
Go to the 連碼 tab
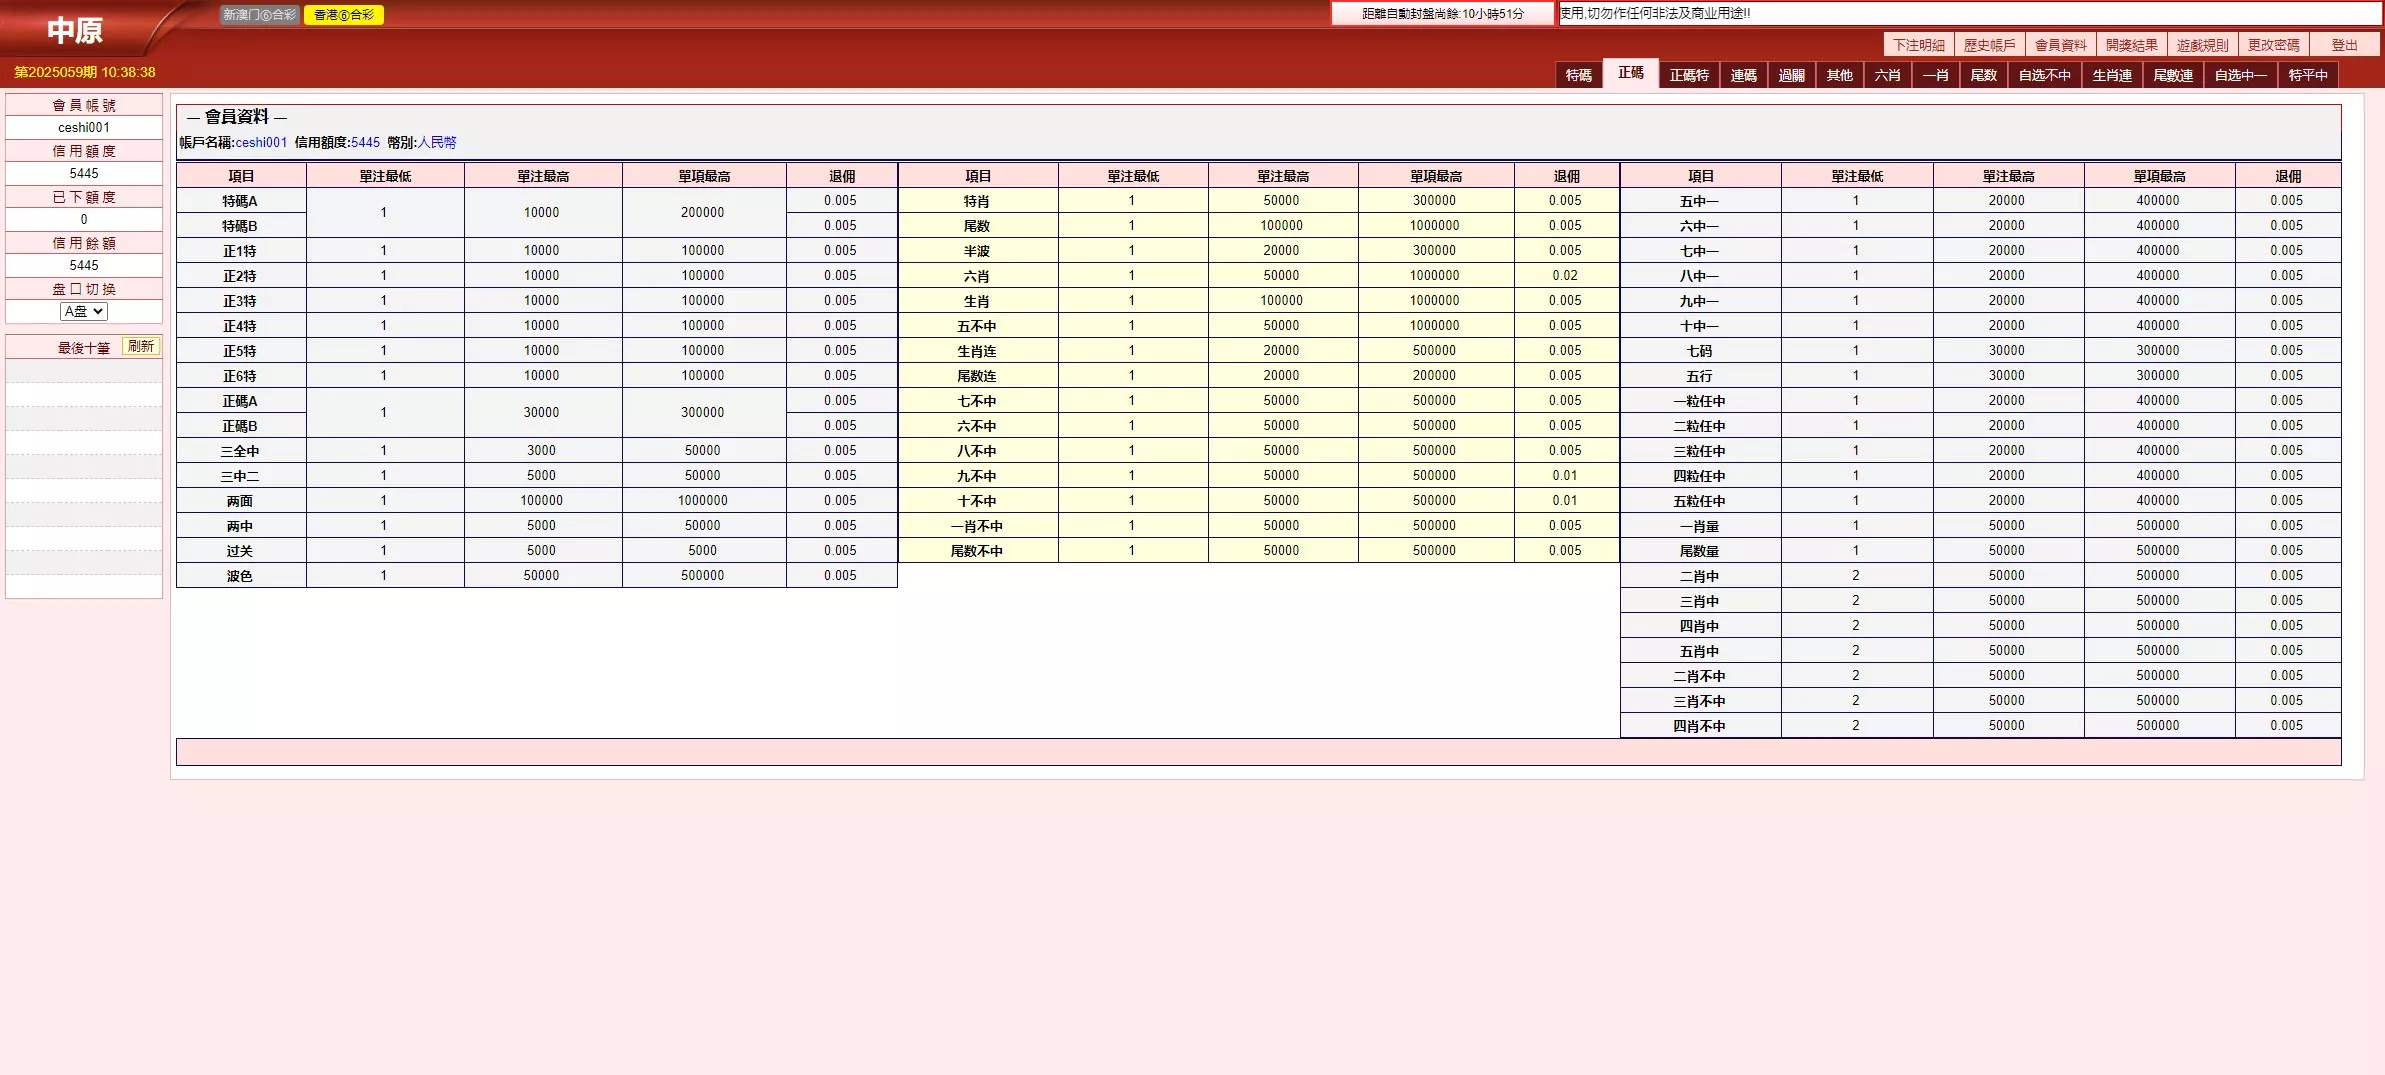1743,75
